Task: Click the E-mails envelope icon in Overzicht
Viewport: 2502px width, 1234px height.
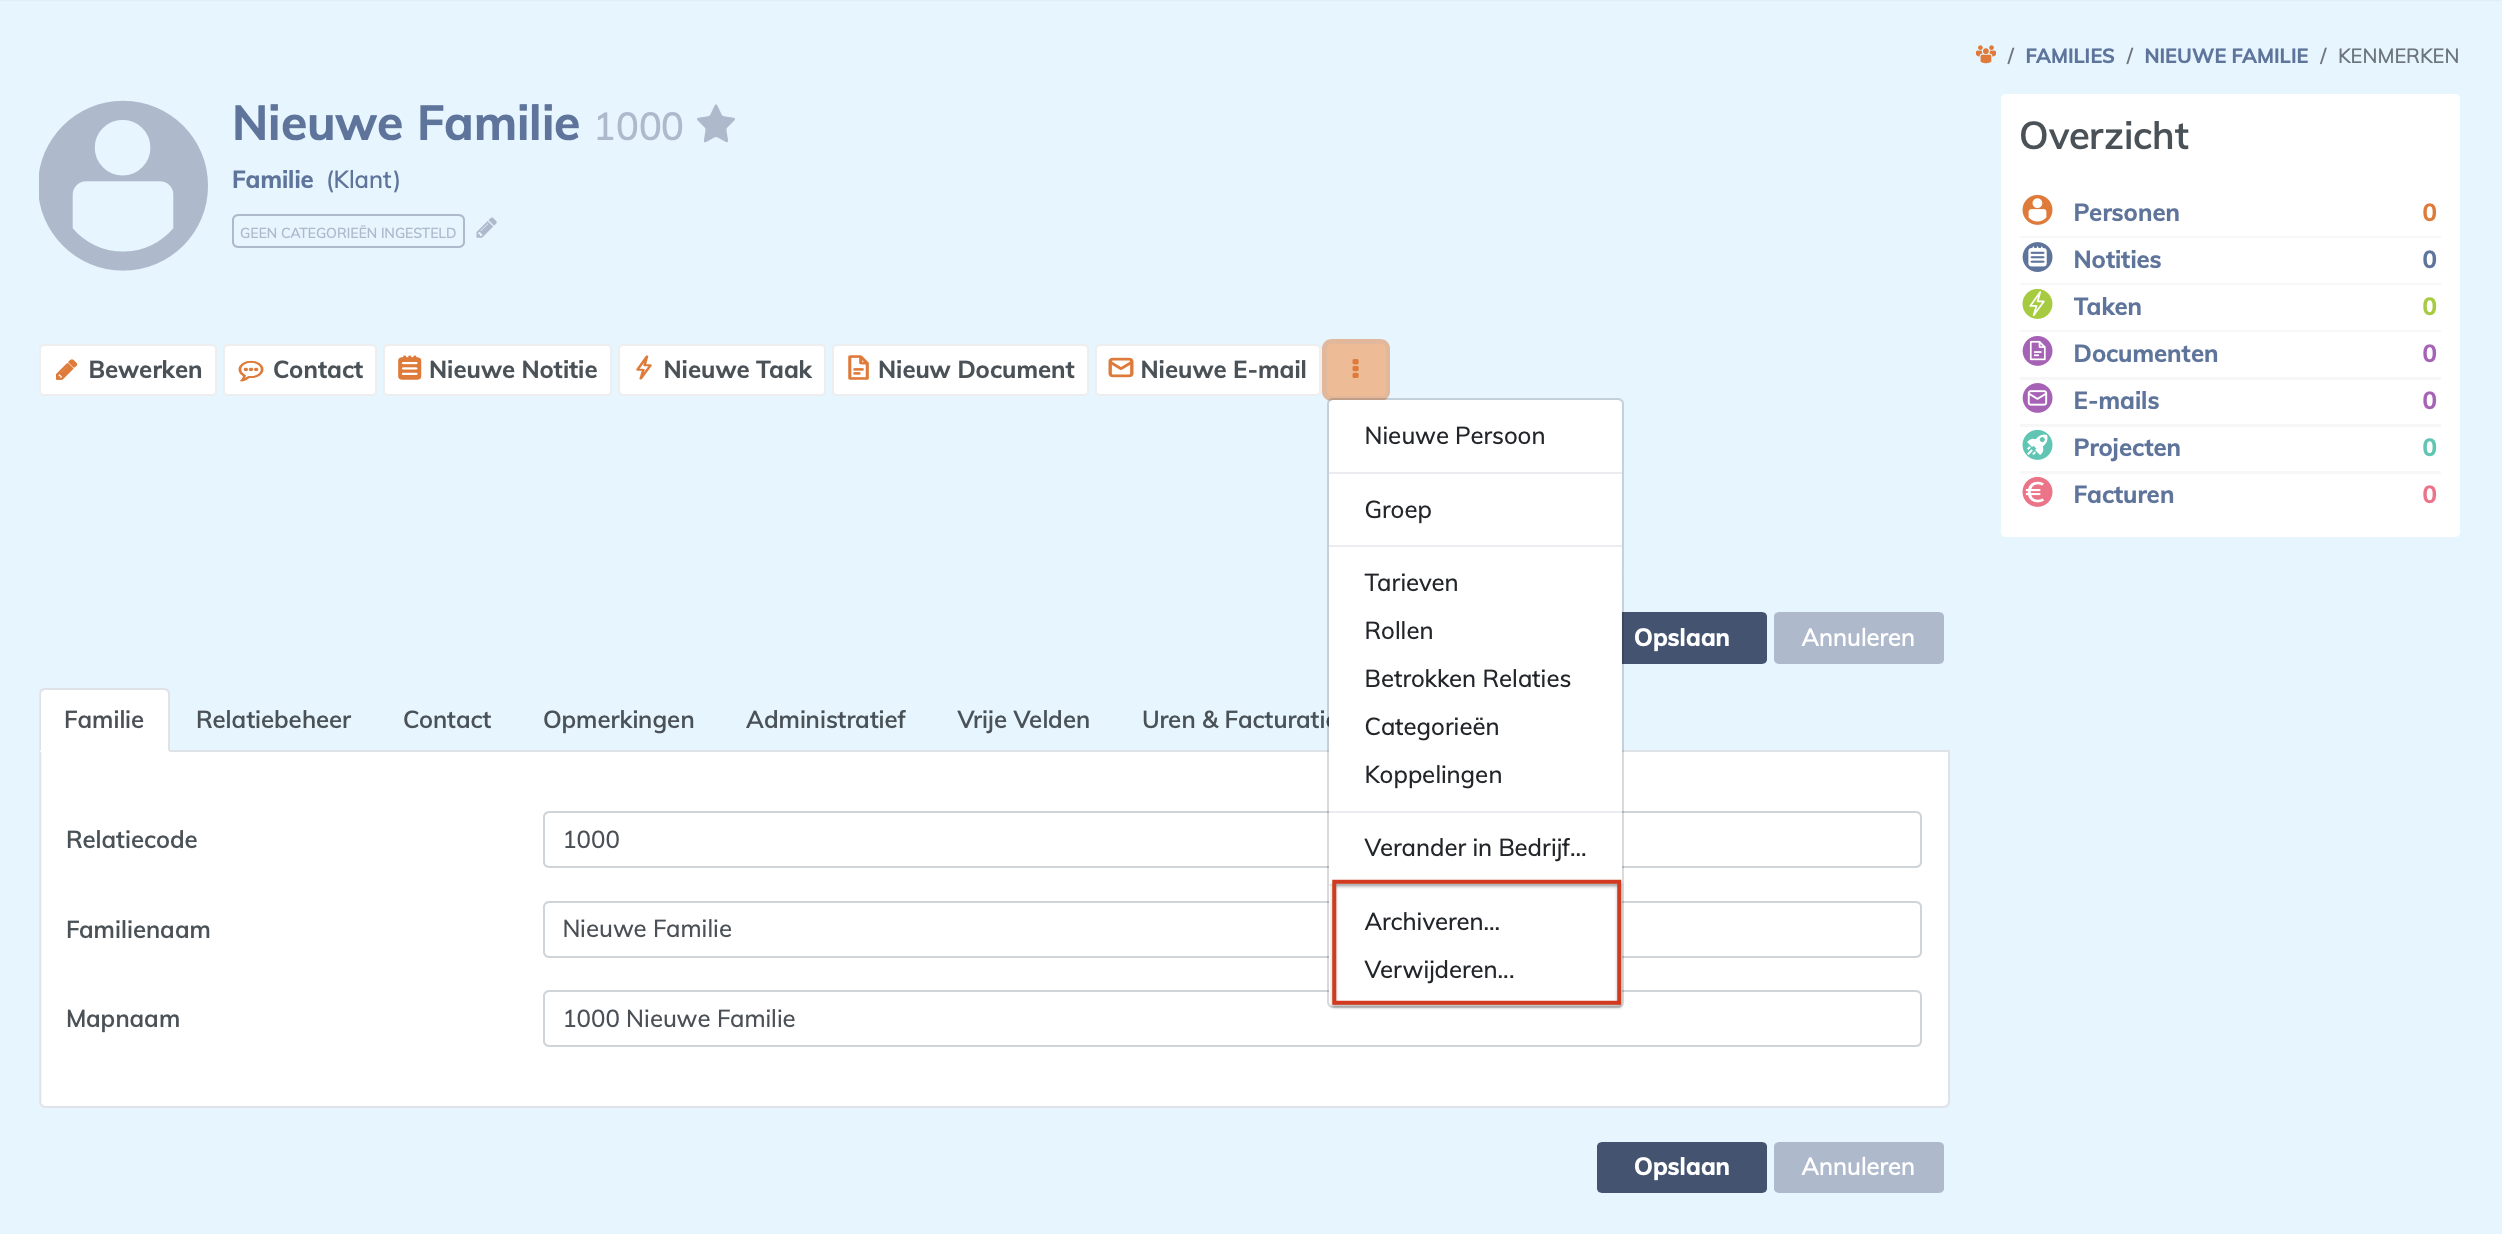Action: coord(2037,399)
